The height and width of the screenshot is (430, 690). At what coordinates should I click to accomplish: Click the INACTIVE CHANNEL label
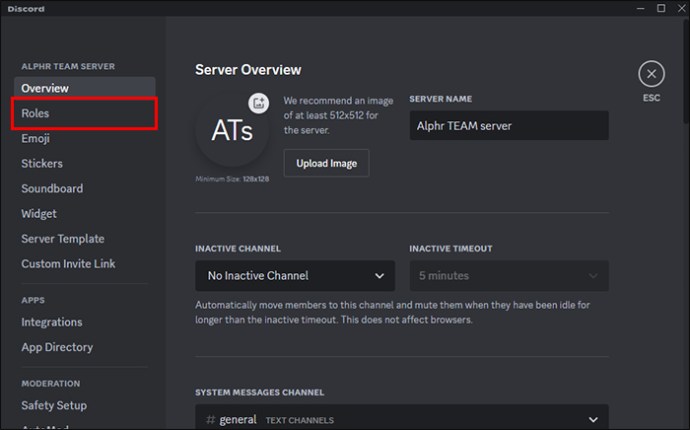[x=238, y=249]
